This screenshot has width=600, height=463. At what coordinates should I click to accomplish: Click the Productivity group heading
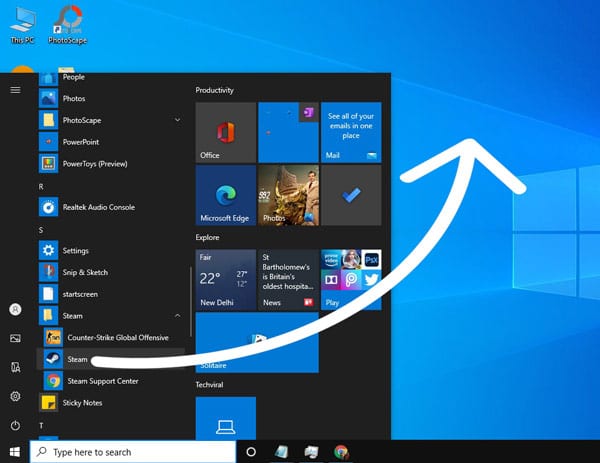coord(214,90)
